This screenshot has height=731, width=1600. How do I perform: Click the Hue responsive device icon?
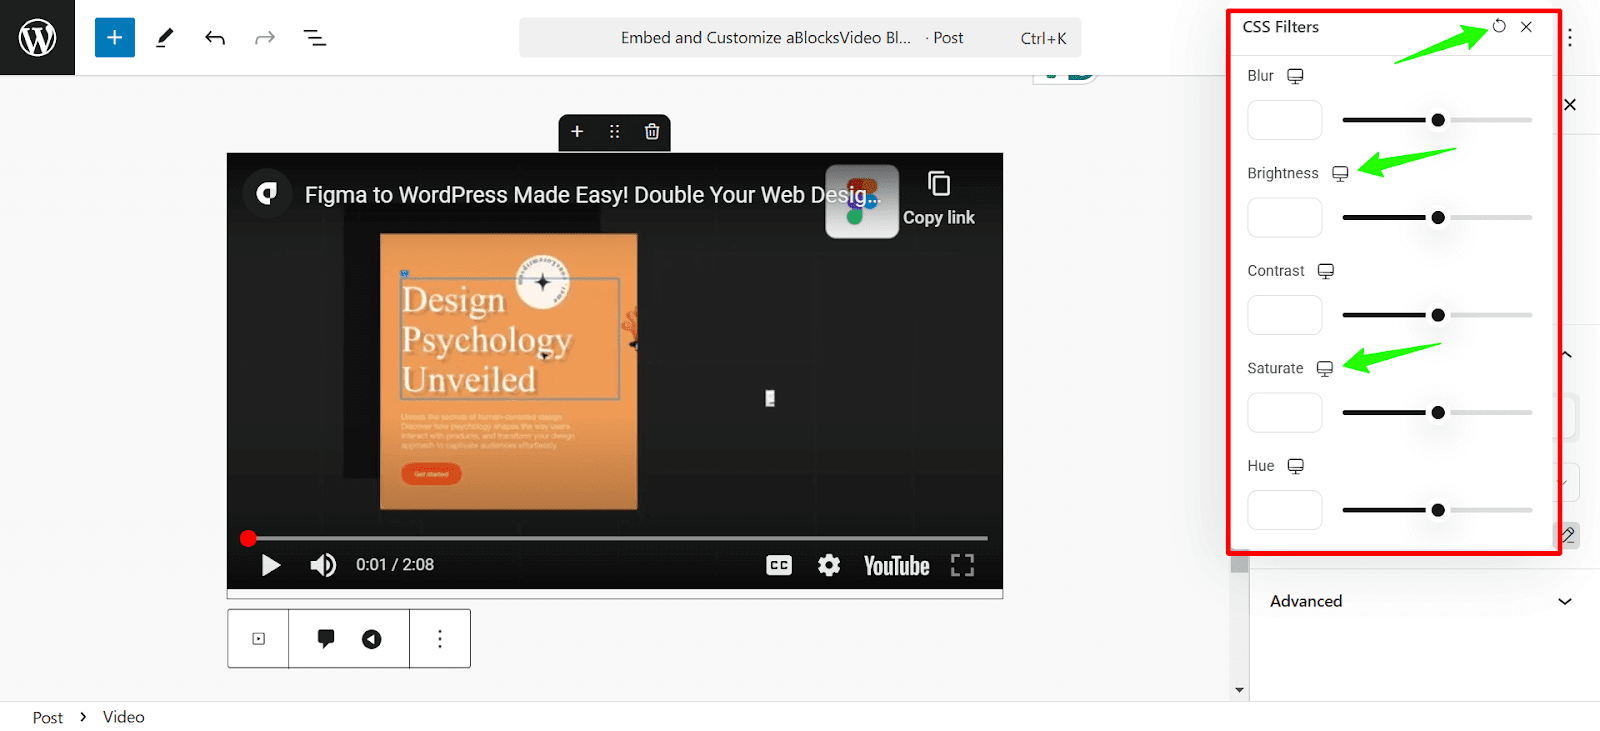click(1296, 466)
